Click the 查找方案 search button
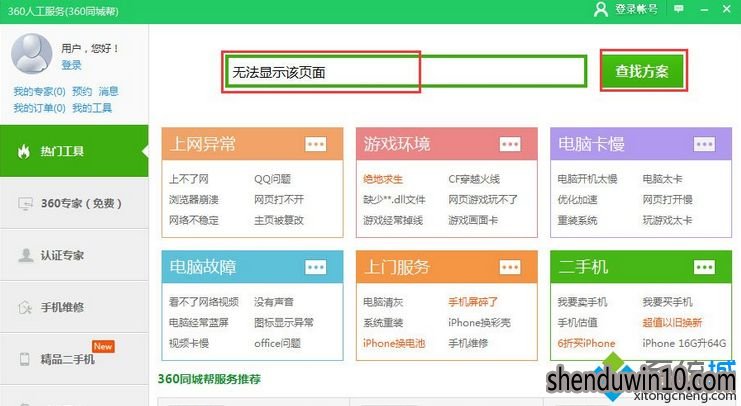This screenshot has width=741, height=406. point(642,71)
